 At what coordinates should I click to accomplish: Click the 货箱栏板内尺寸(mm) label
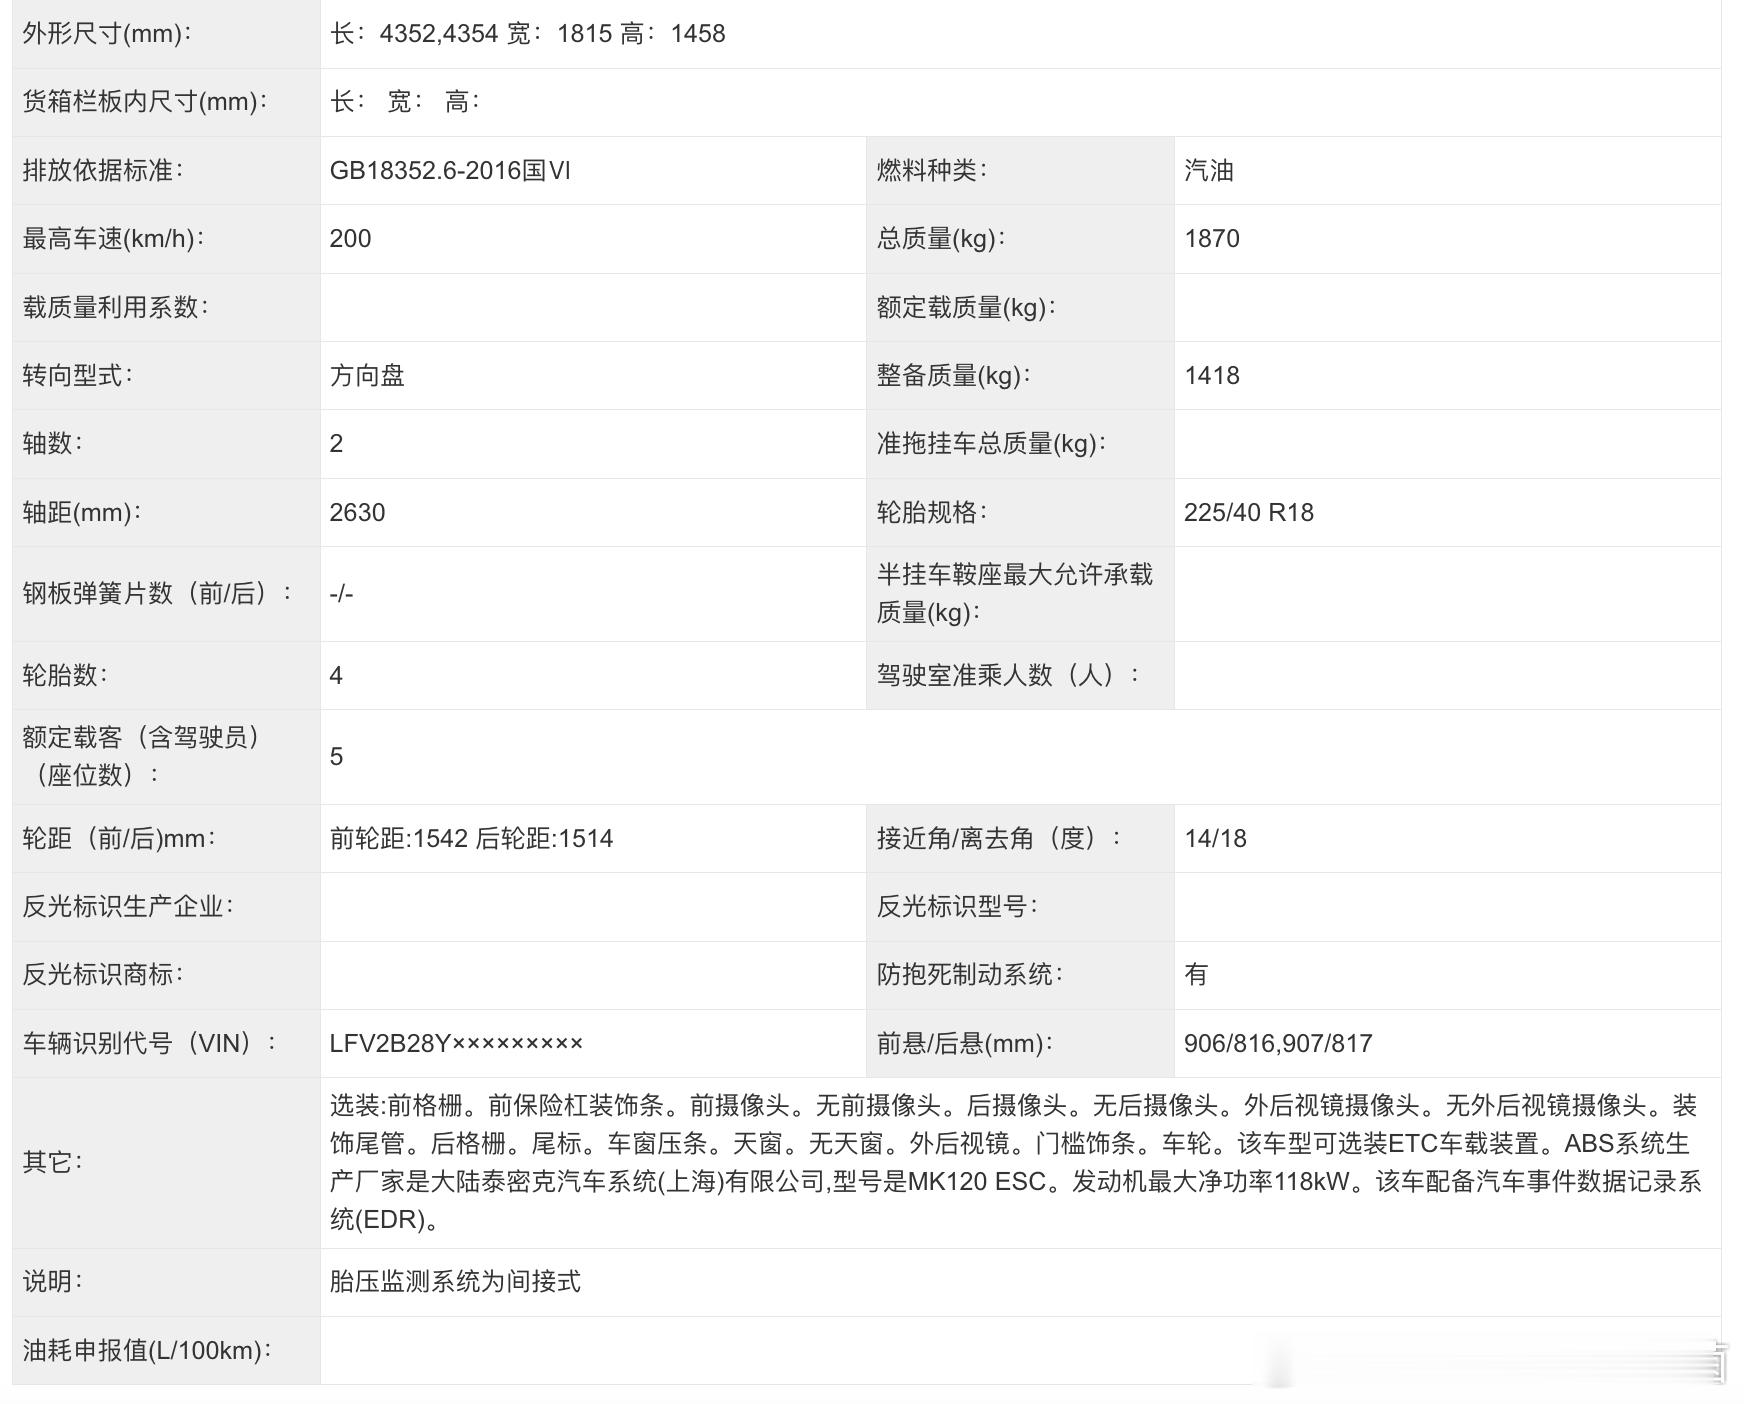pyautogui.click(x=145, y=102)
